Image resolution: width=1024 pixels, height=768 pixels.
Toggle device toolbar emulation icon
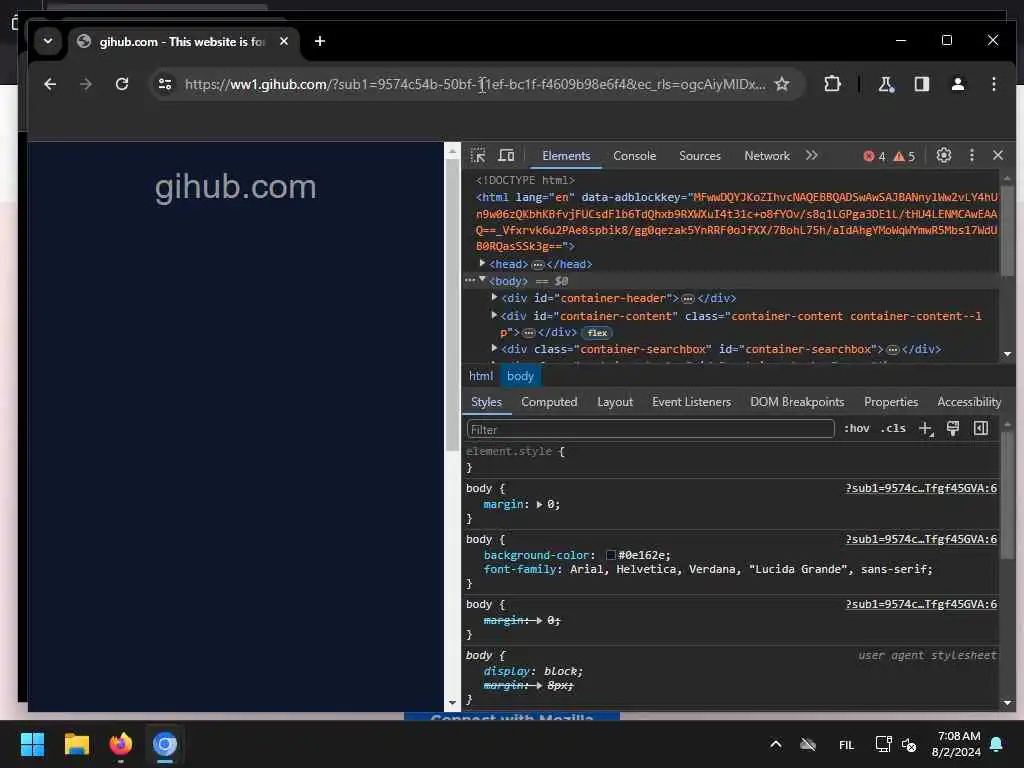click(506, 155)
